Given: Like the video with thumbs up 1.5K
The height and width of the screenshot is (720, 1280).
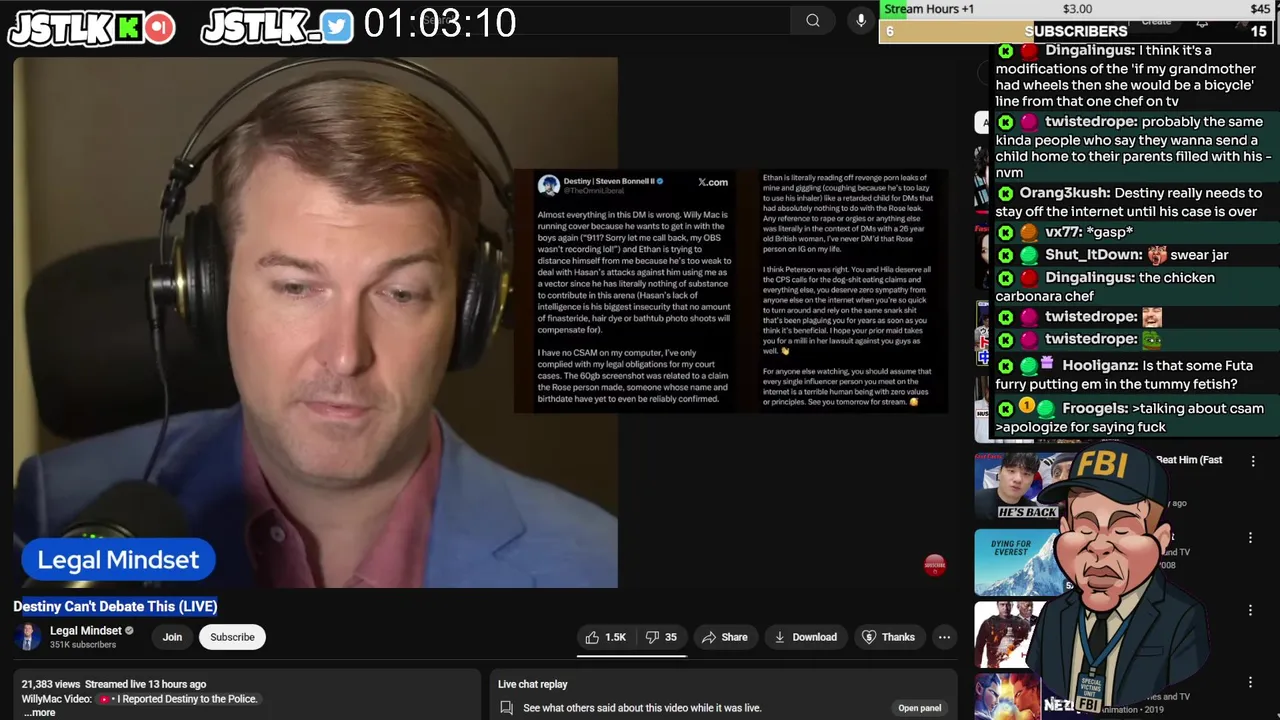Looking at the screenshot, I should coord(606,637).
